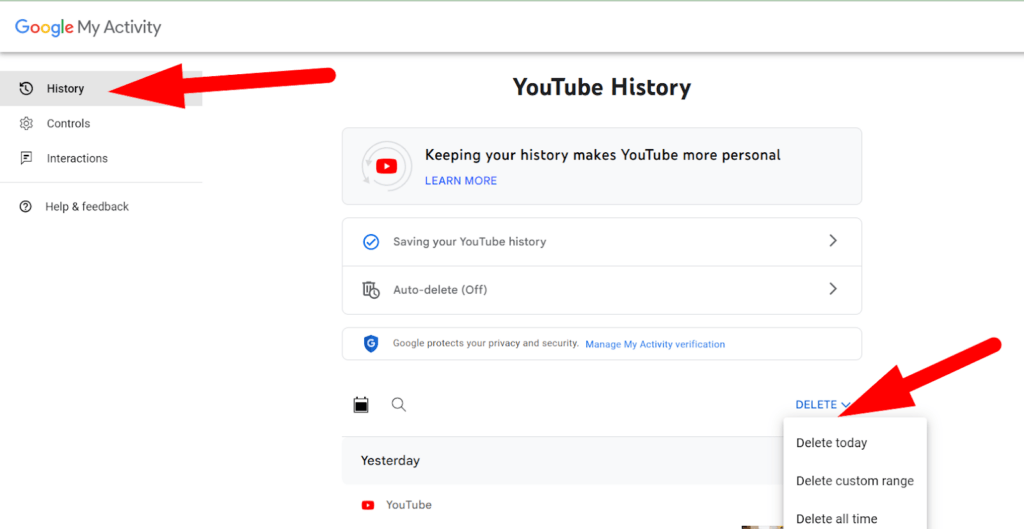Click 'Keeping your history makes YouTube more personal'
The height and width of the screenshot is (529, 1024).
[603, 155]
